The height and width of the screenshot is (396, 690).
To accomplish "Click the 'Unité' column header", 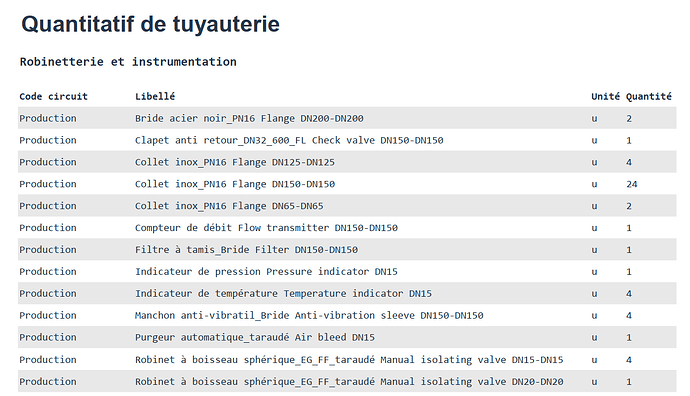I will [605, 96].
